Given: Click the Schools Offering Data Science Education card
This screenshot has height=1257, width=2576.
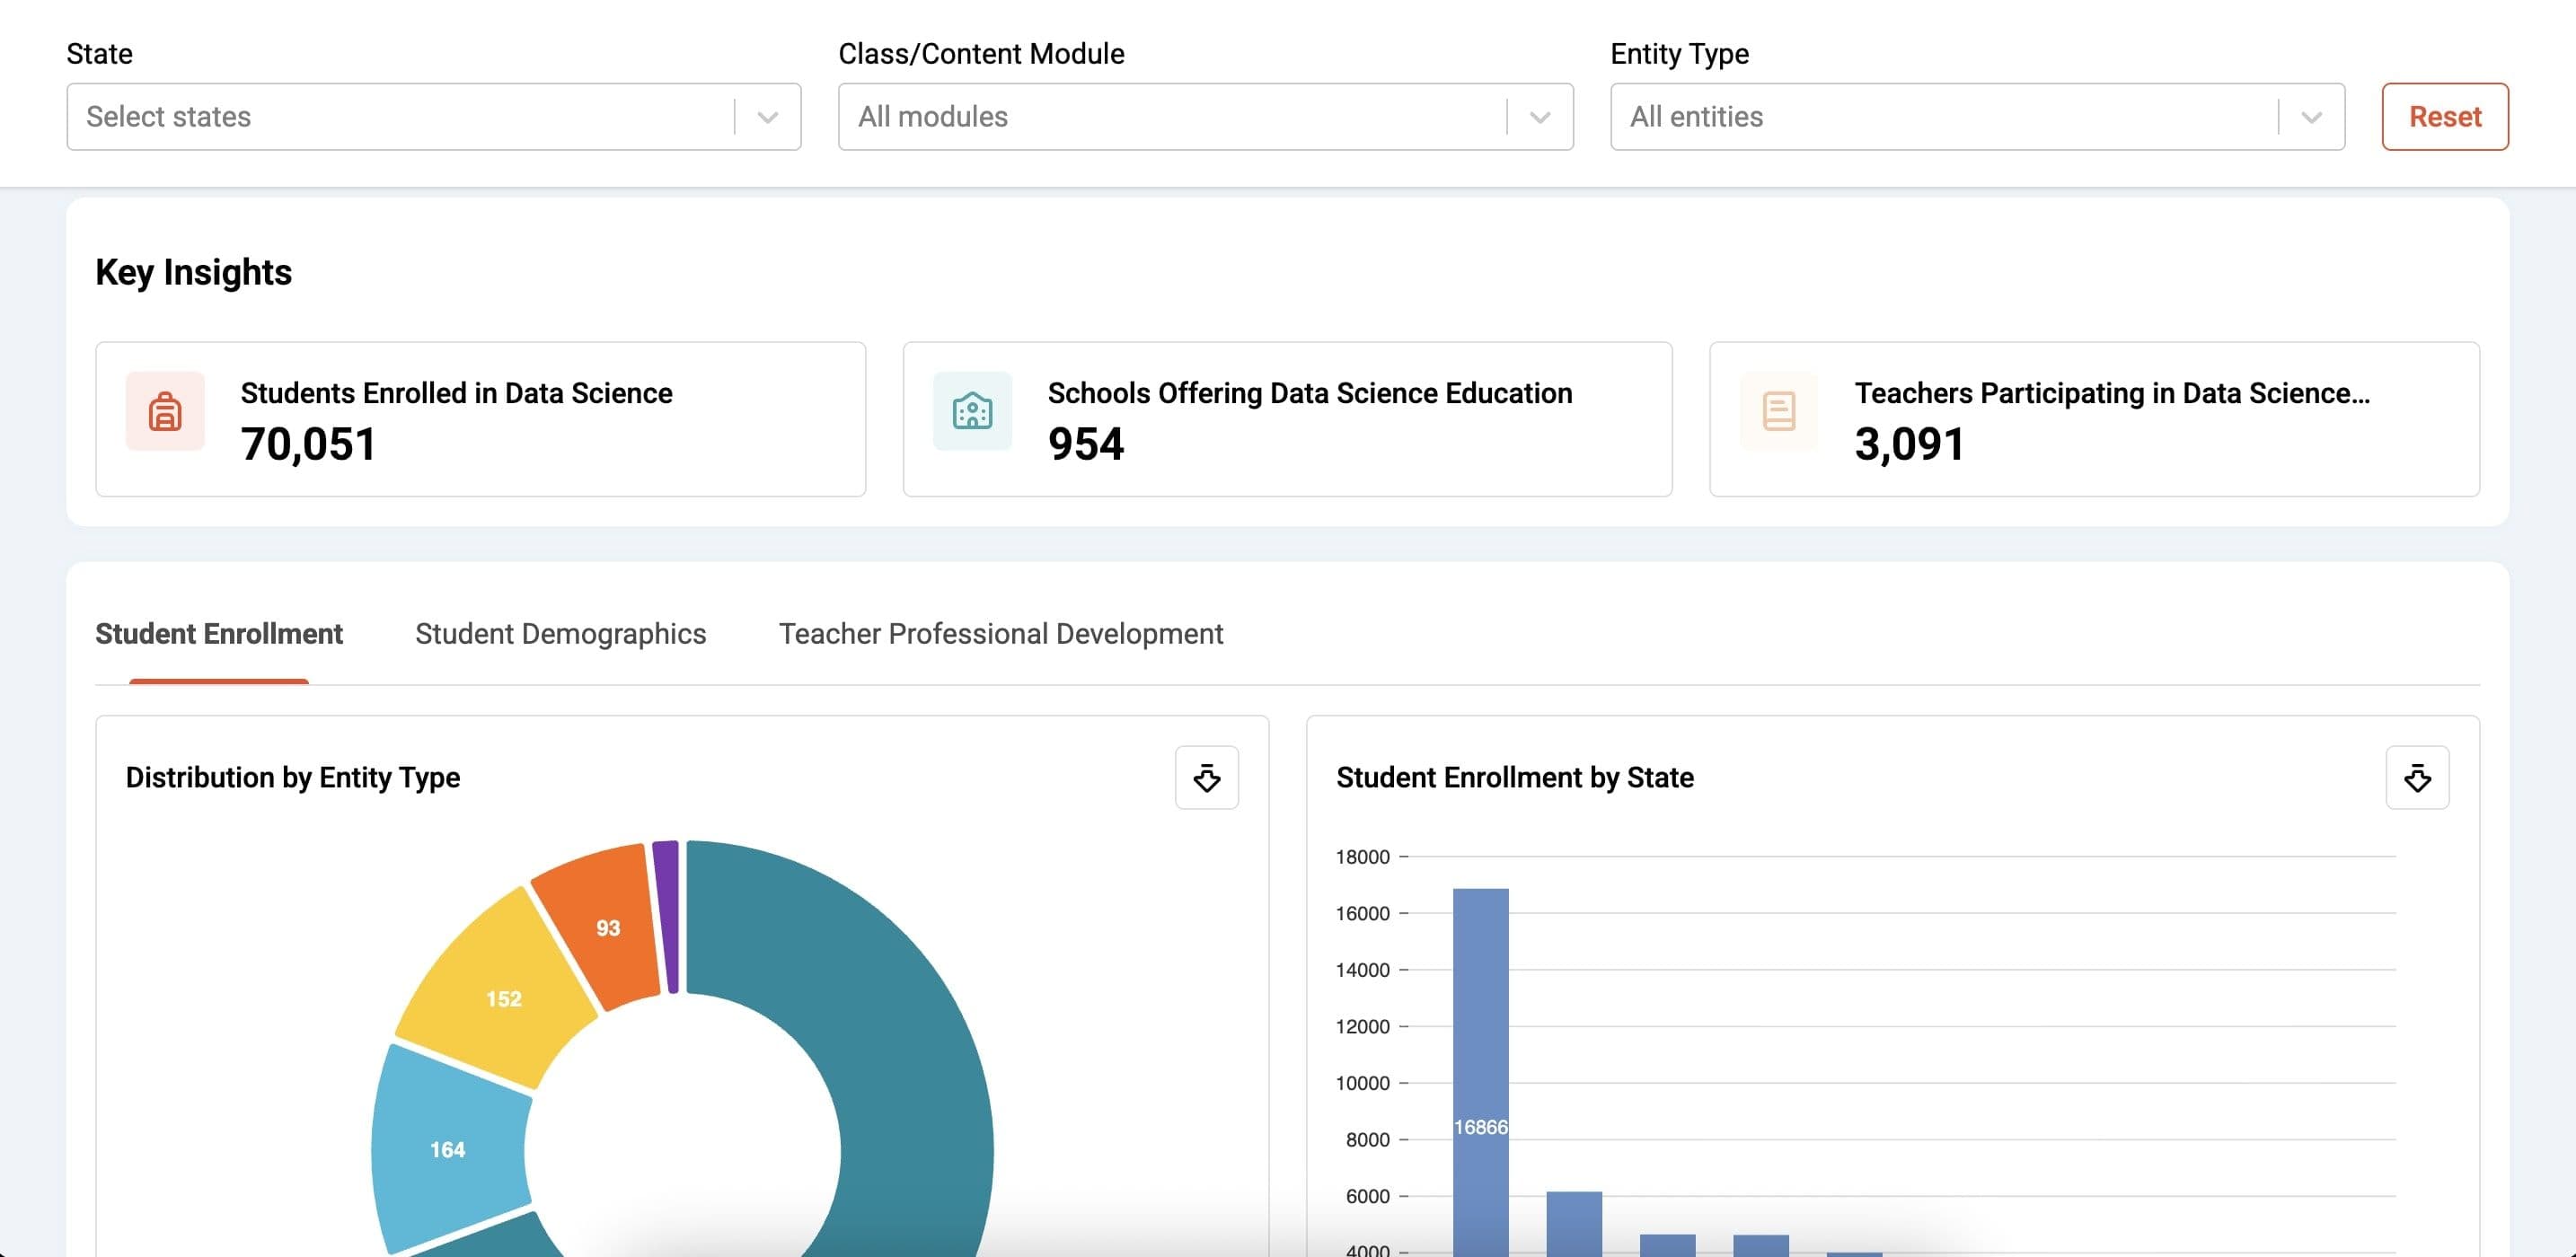Looking at the screenshot, I should point(1287,419).
